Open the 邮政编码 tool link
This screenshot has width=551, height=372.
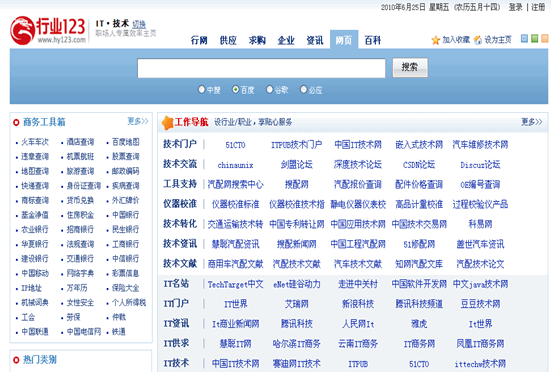126,171
